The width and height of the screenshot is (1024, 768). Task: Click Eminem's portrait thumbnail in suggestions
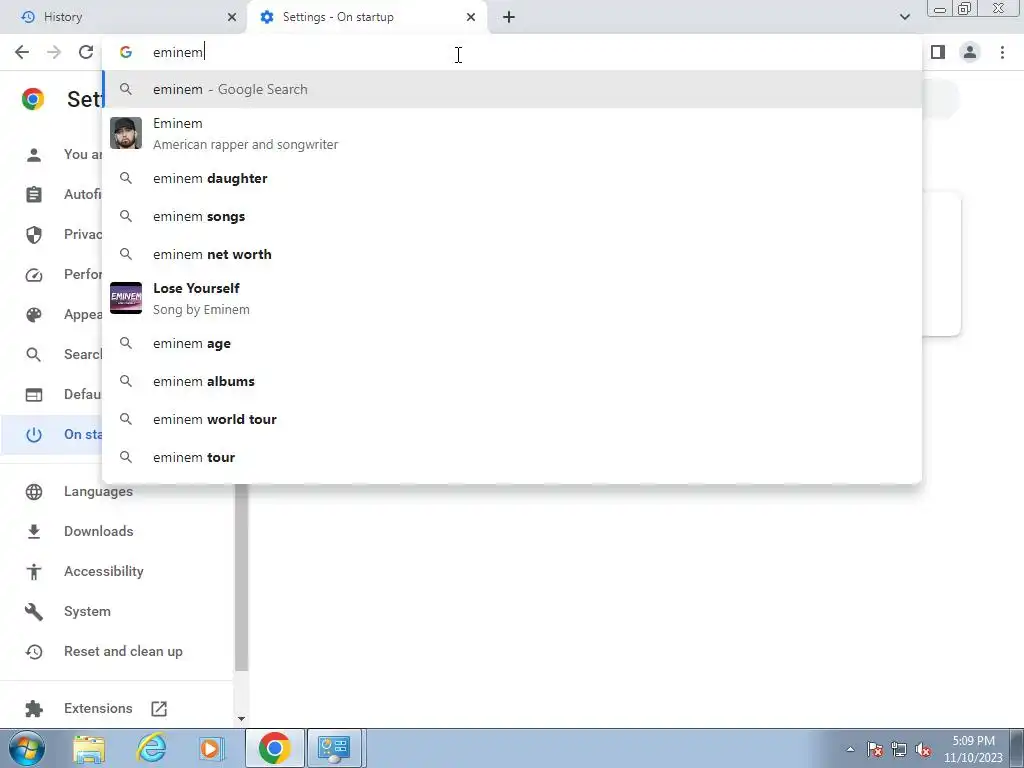126,133
